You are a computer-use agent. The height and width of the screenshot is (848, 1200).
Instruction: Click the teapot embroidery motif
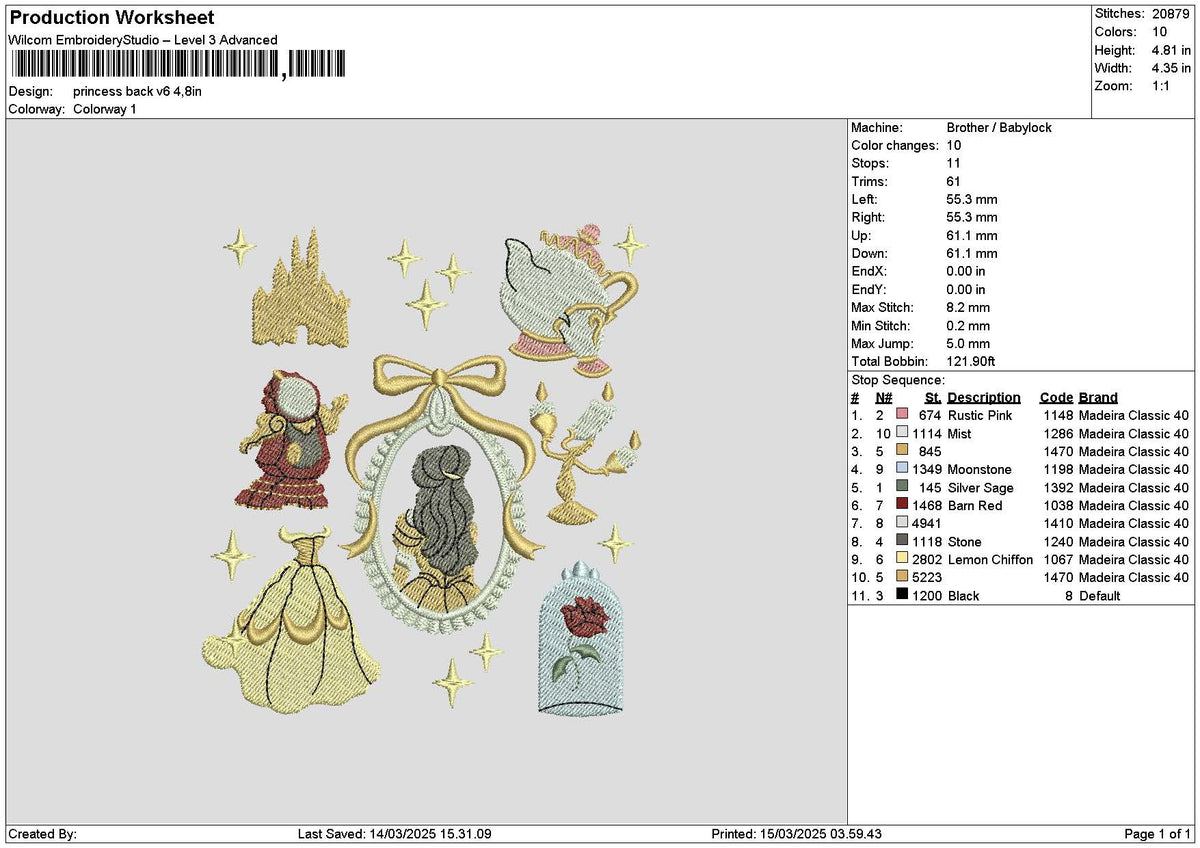(x=570, y=301)
